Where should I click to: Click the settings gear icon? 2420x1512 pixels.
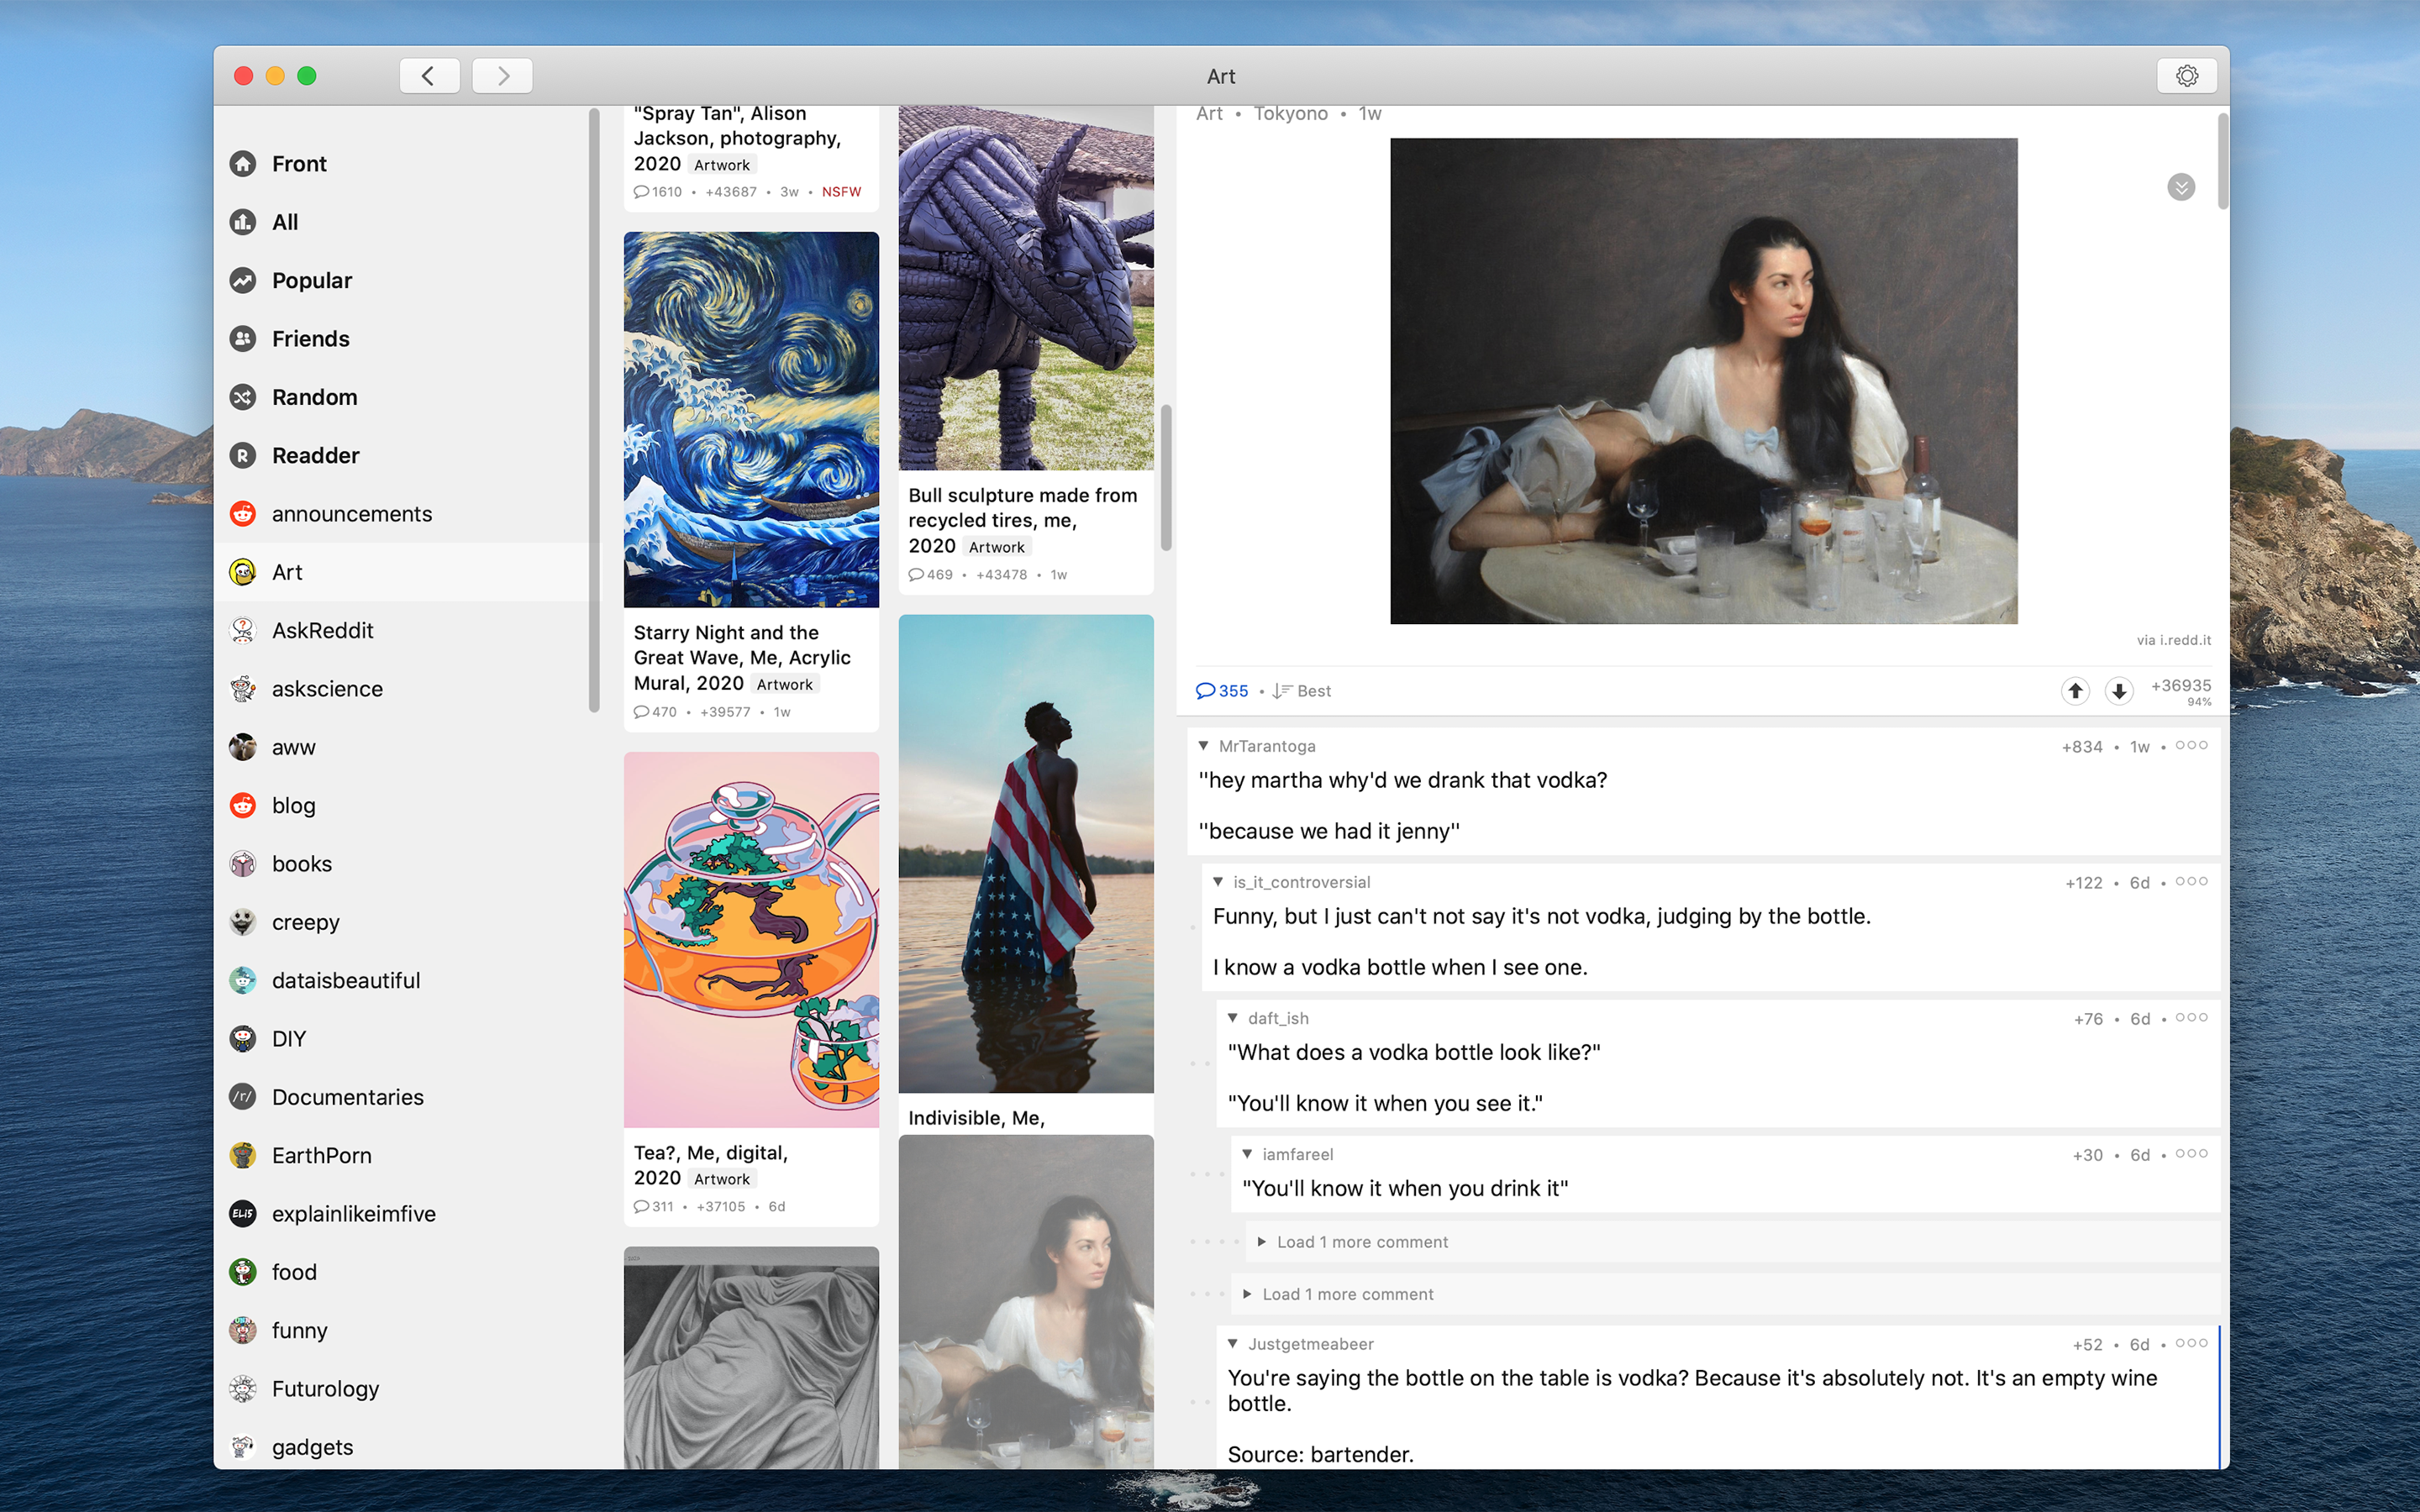tap(2186, 76)
